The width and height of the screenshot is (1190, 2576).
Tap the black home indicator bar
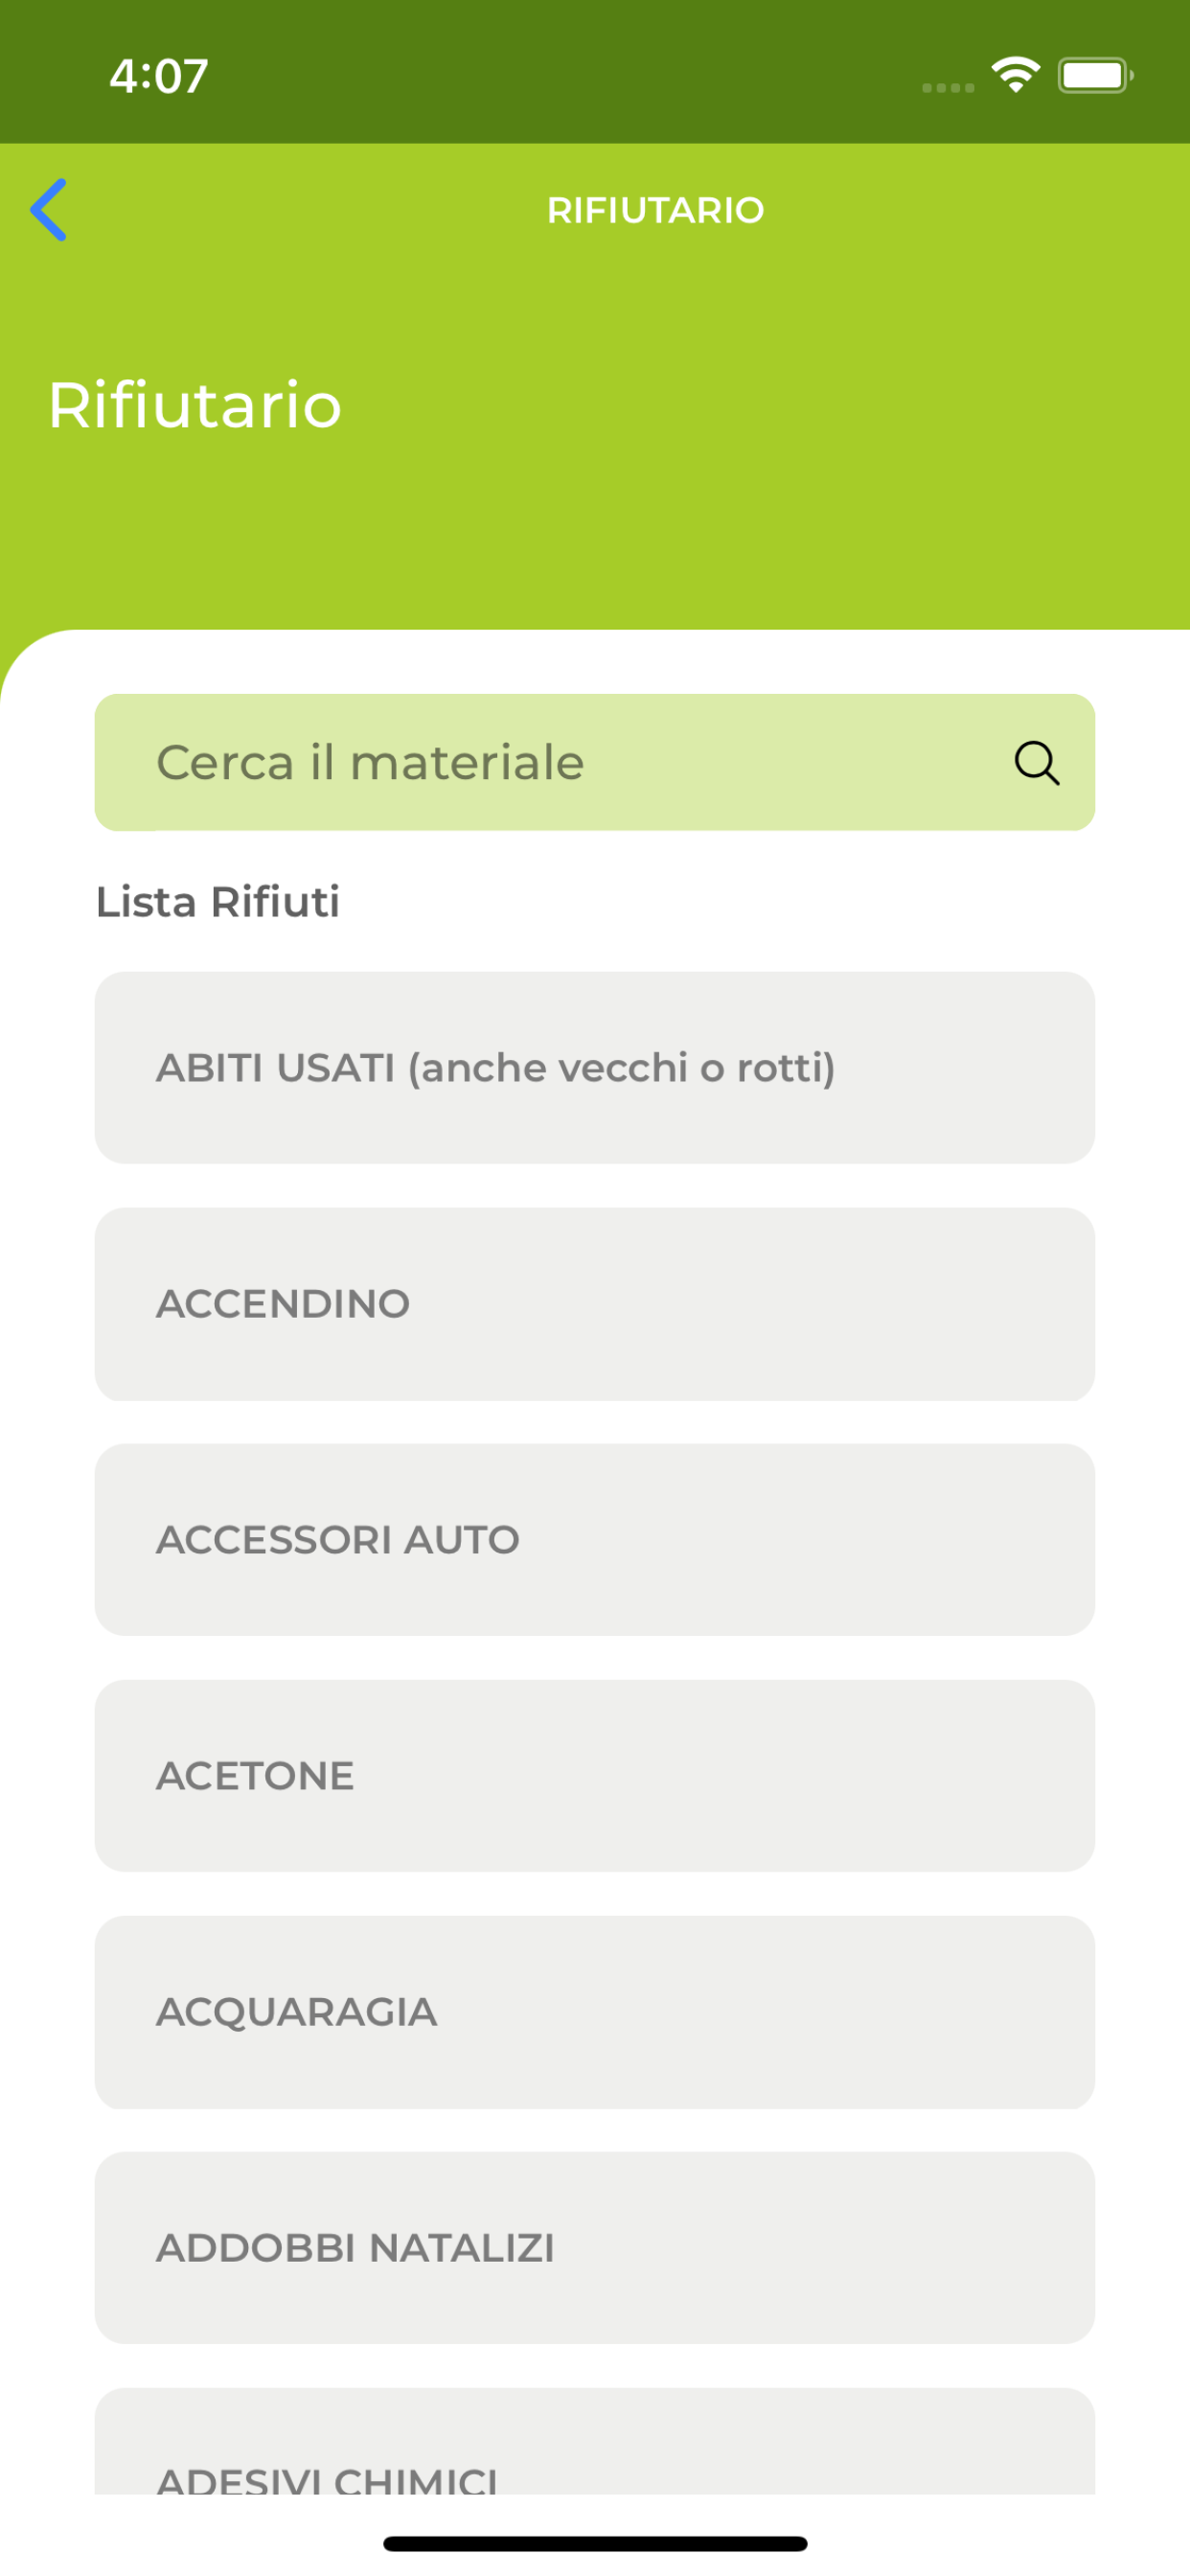point(595,2543)
